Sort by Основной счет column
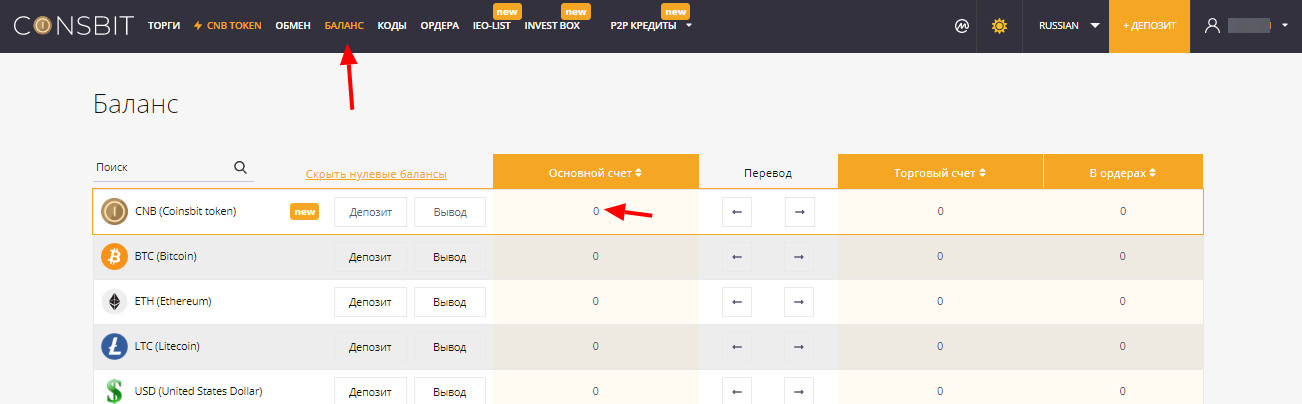This screenshot has width=1302, height=404. [x=595, y=173]
